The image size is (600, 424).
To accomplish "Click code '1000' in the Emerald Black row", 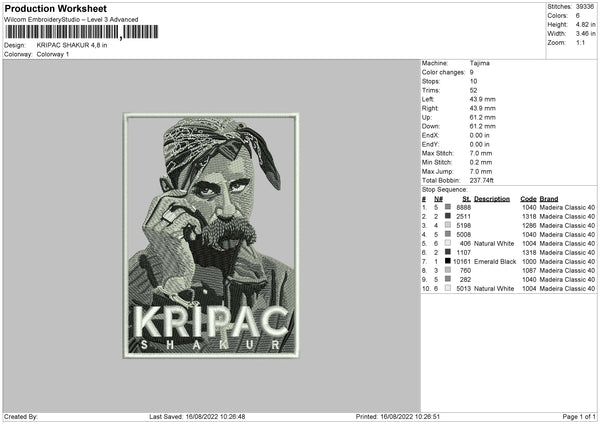I will pyautogui.click(x=529, y=262).
